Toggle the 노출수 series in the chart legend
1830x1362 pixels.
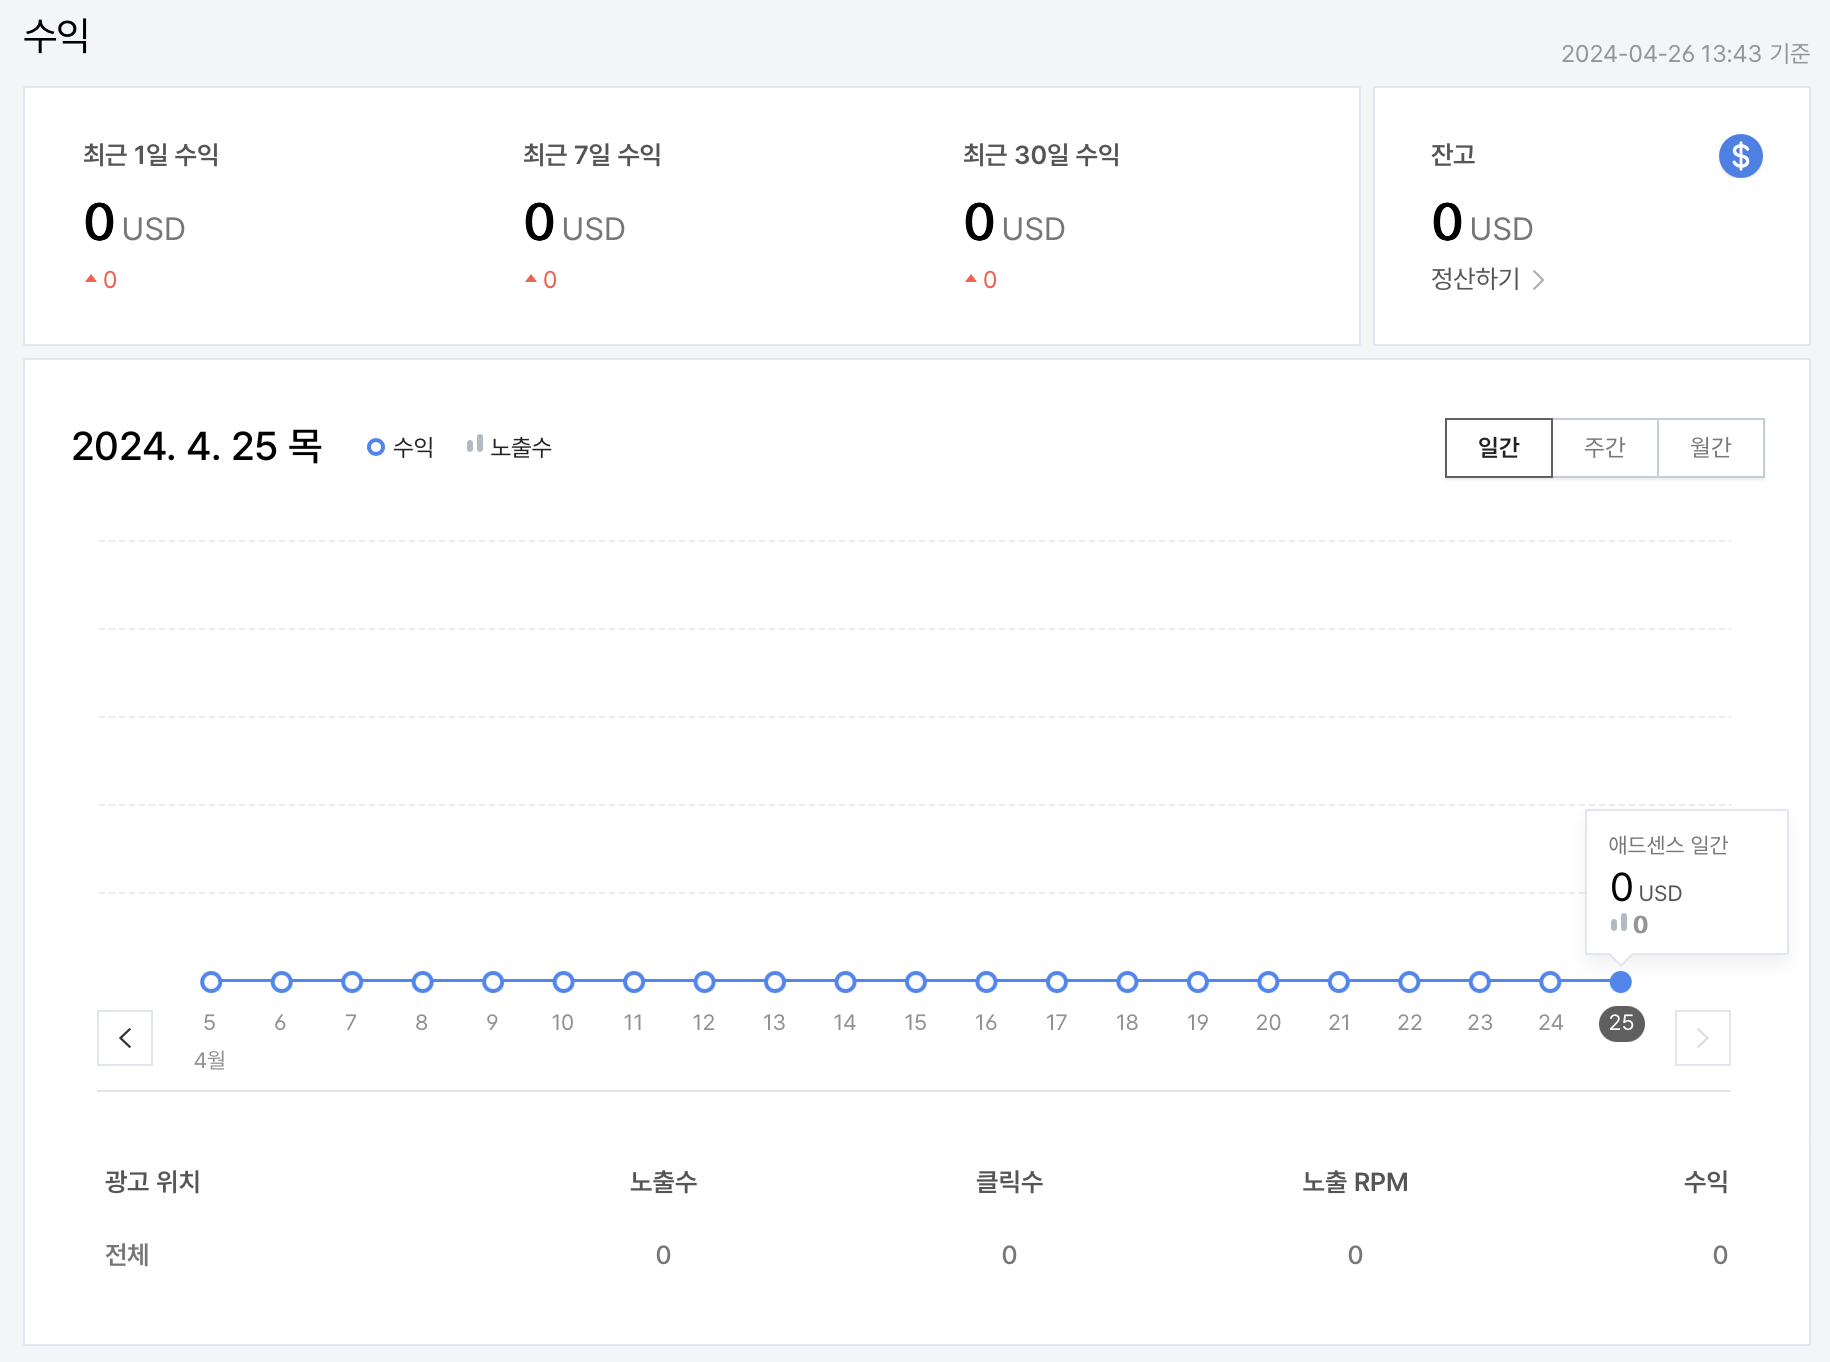pos(510,446)
